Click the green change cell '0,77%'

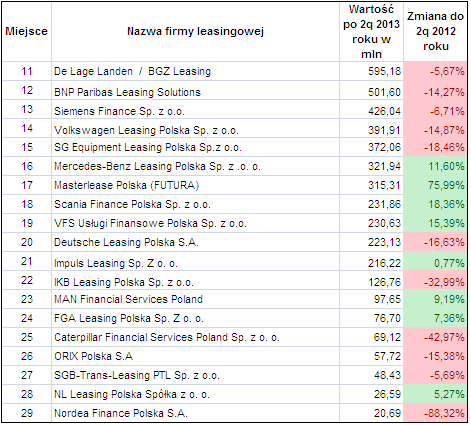click(x=435, y=261)
